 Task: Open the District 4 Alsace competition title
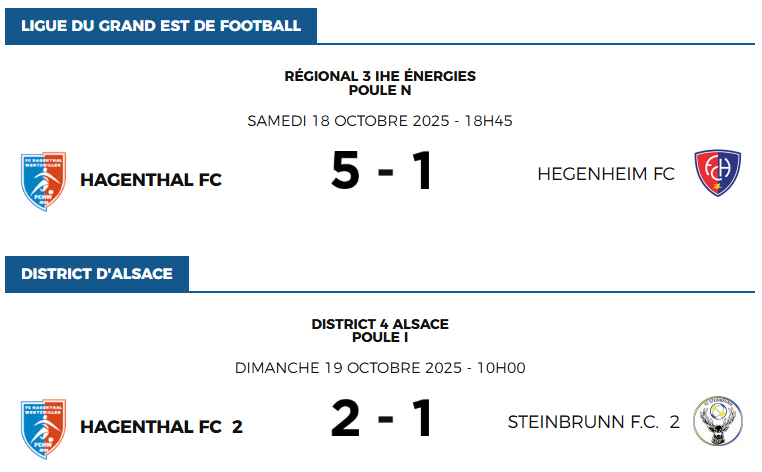click(x=380, y=324)
